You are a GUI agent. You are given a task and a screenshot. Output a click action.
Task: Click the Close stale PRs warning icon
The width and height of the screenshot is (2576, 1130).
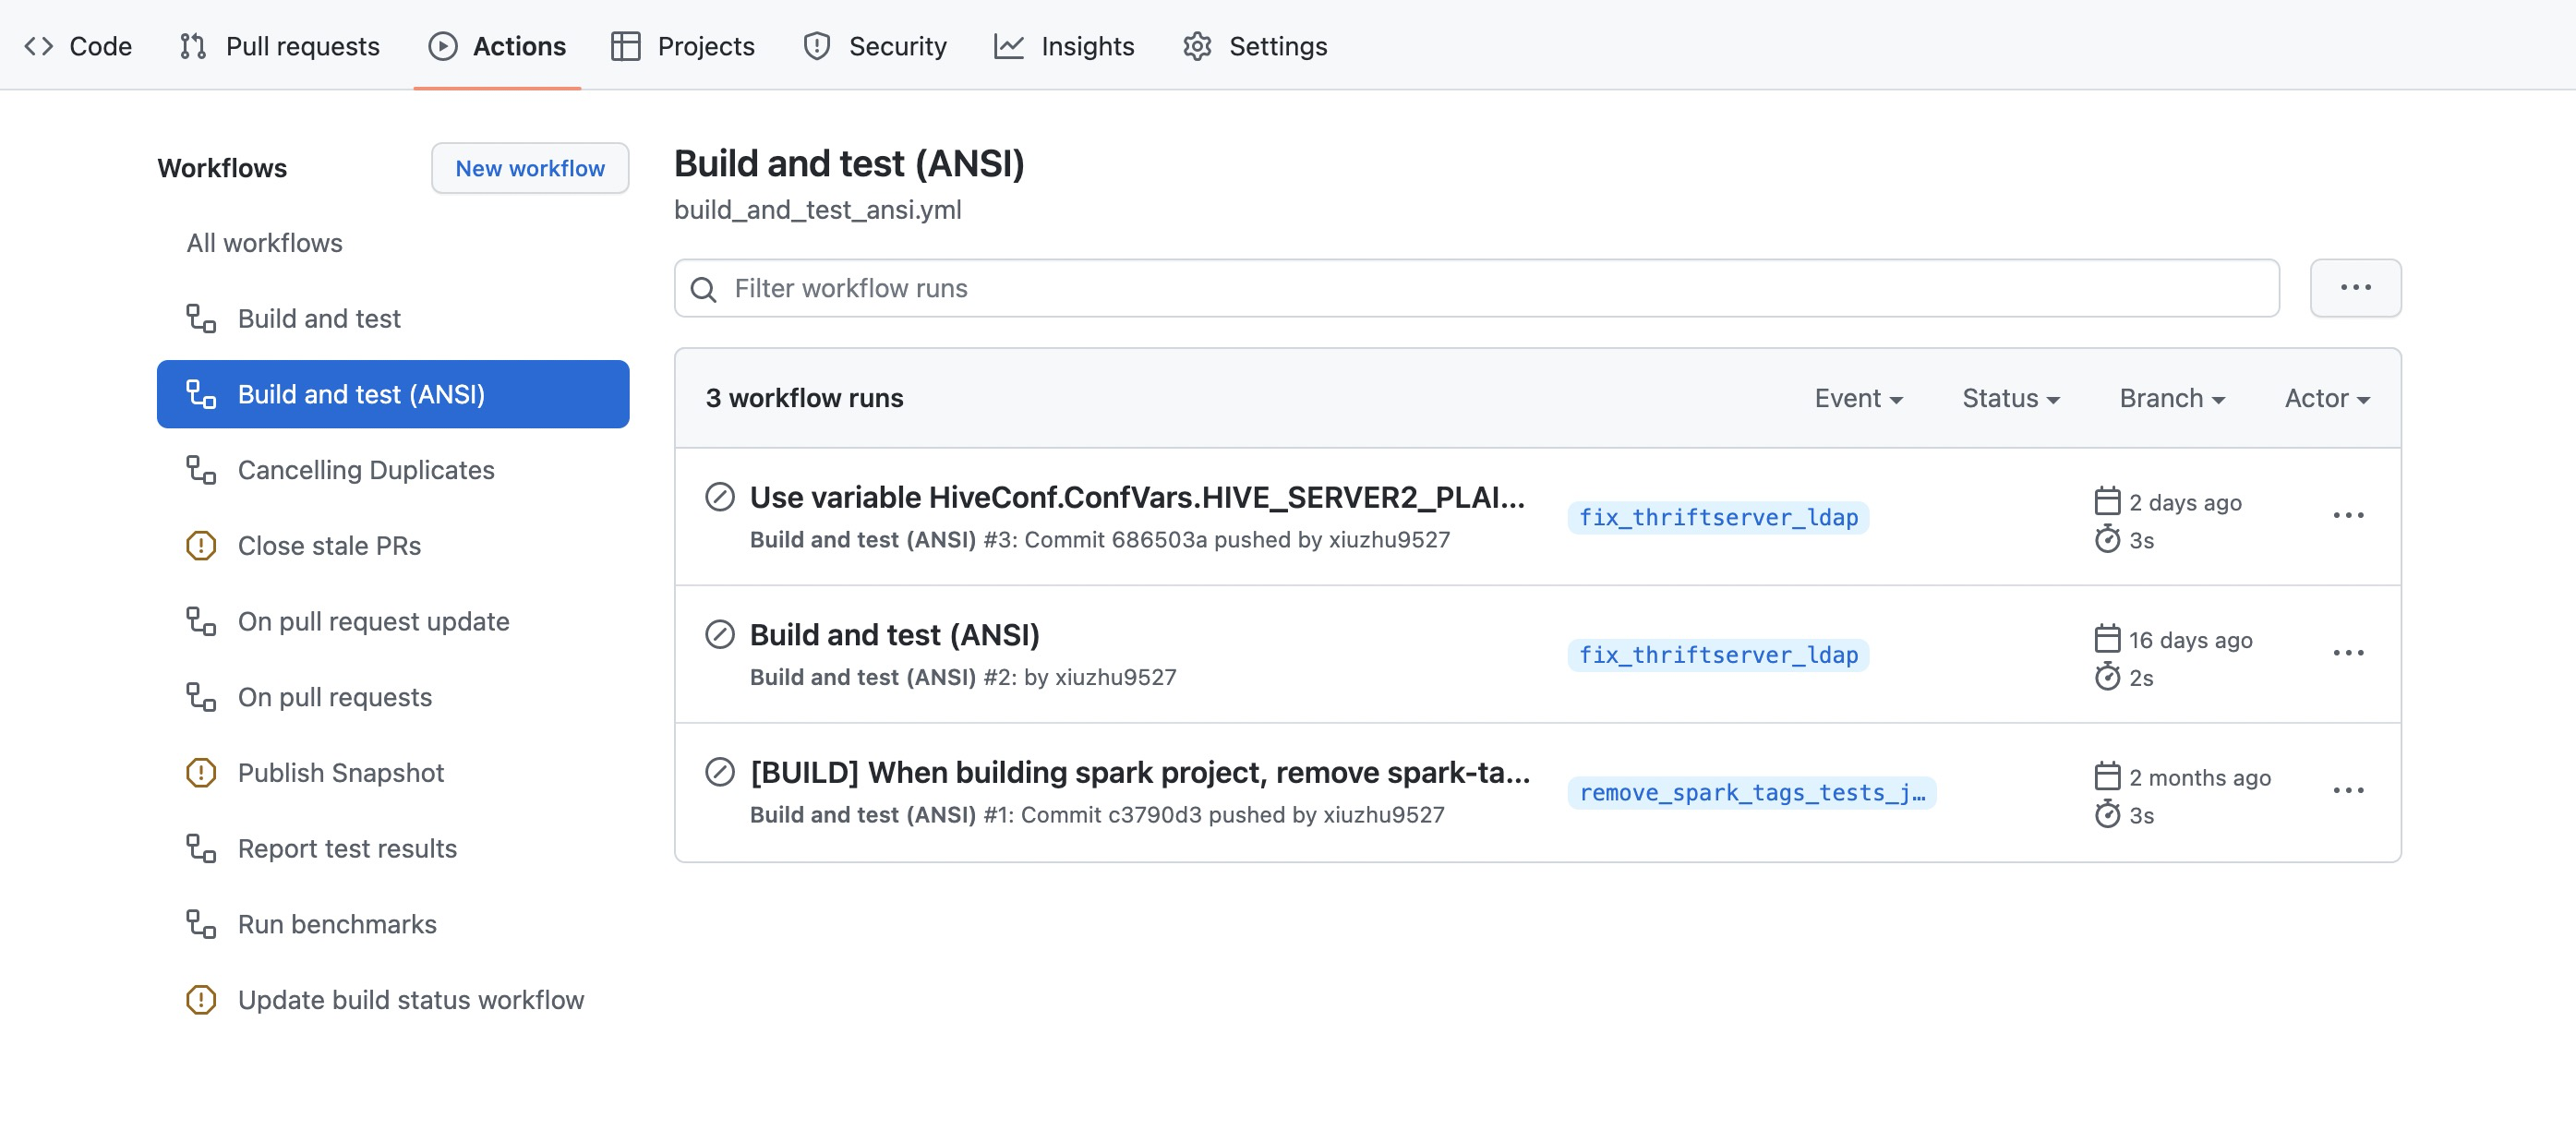click(201, 546)
